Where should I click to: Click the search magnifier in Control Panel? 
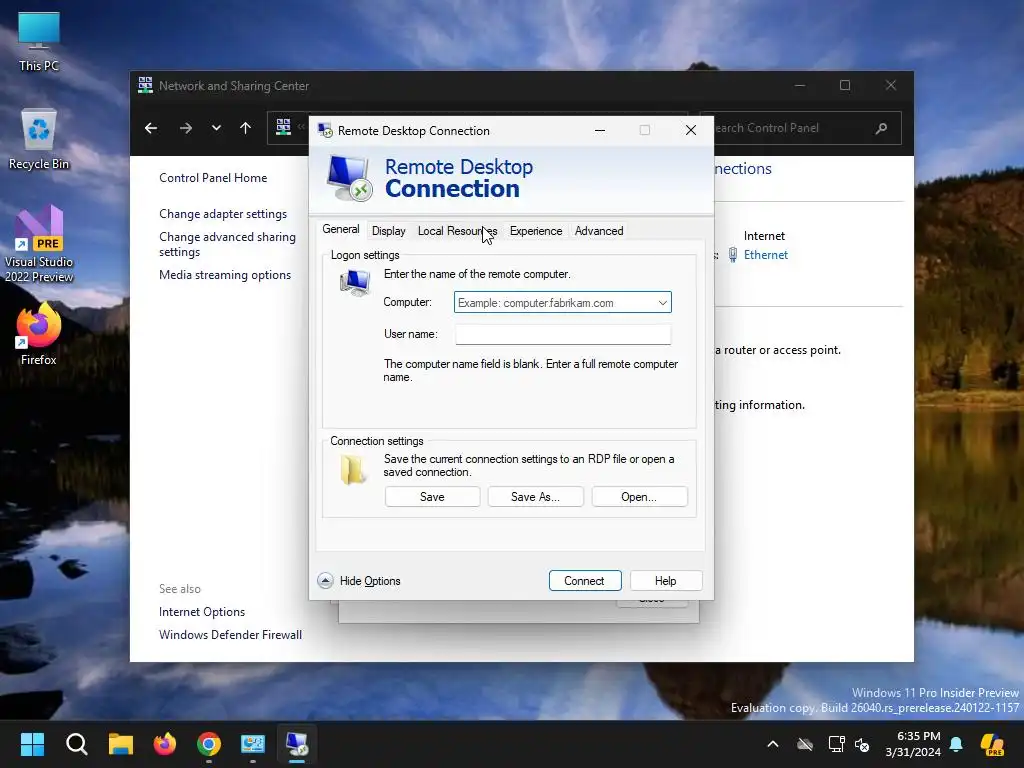tap(881, 128)
